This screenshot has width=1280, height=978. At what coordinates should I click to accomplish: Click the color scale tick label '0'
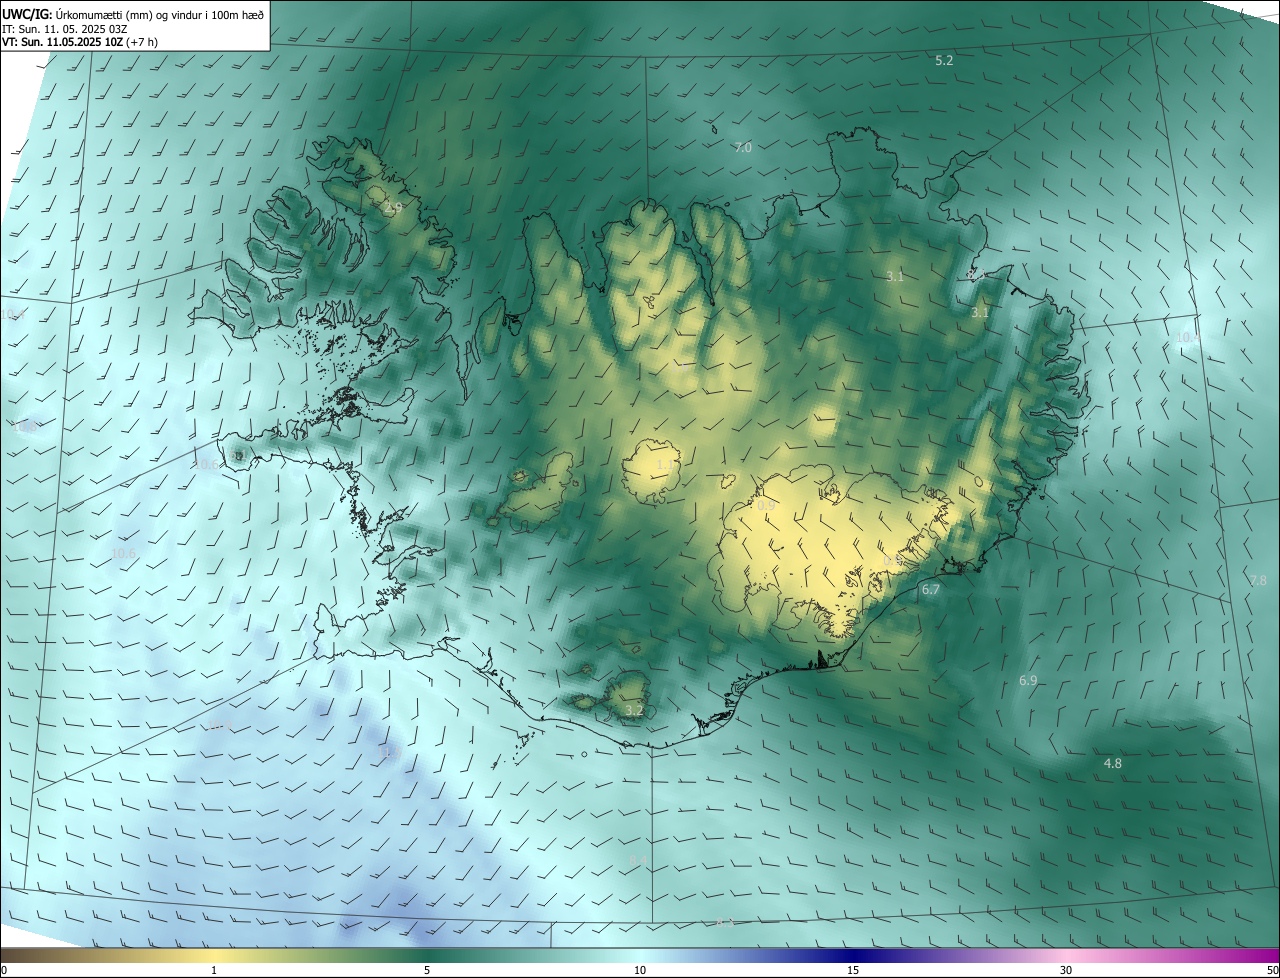[x=4, y=970]
